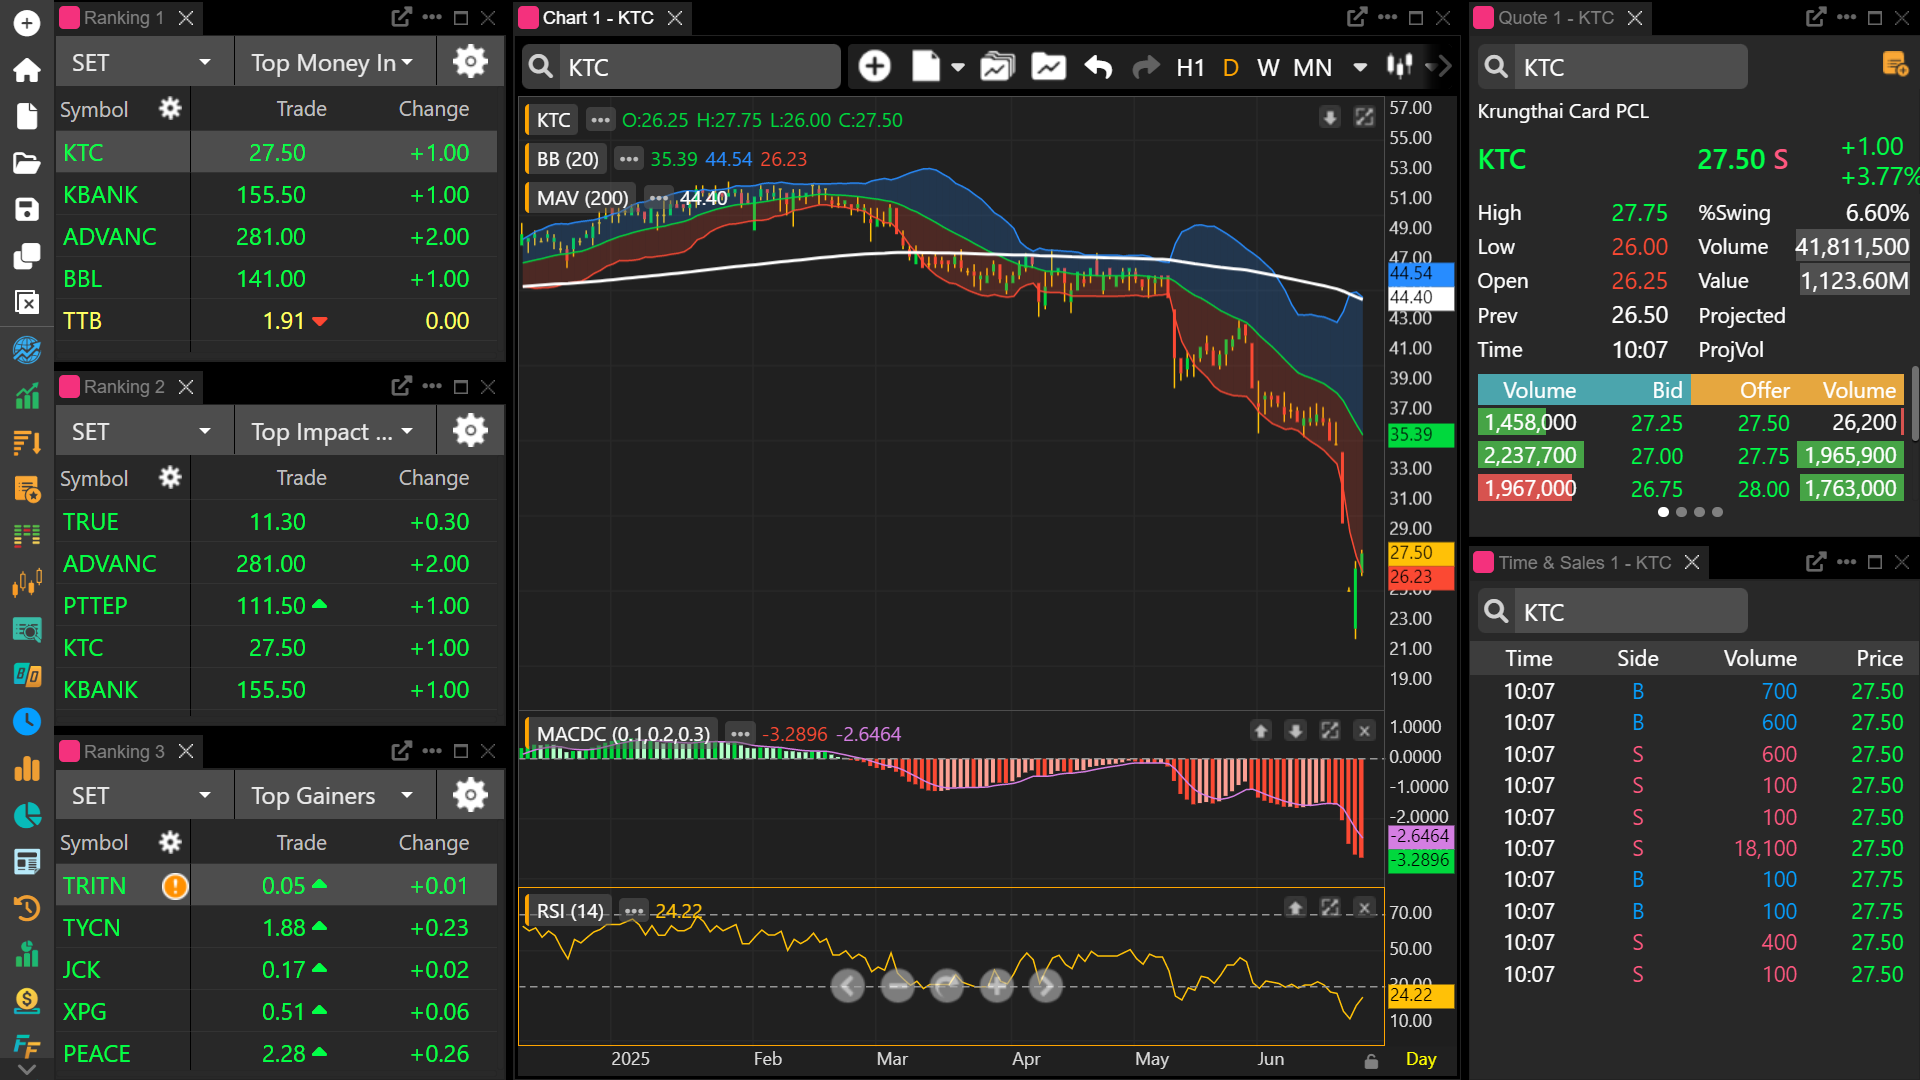Click the open folder icon in sidebar
The height and width of the screenshot is (1080, 1920).
tap(27, 163)
